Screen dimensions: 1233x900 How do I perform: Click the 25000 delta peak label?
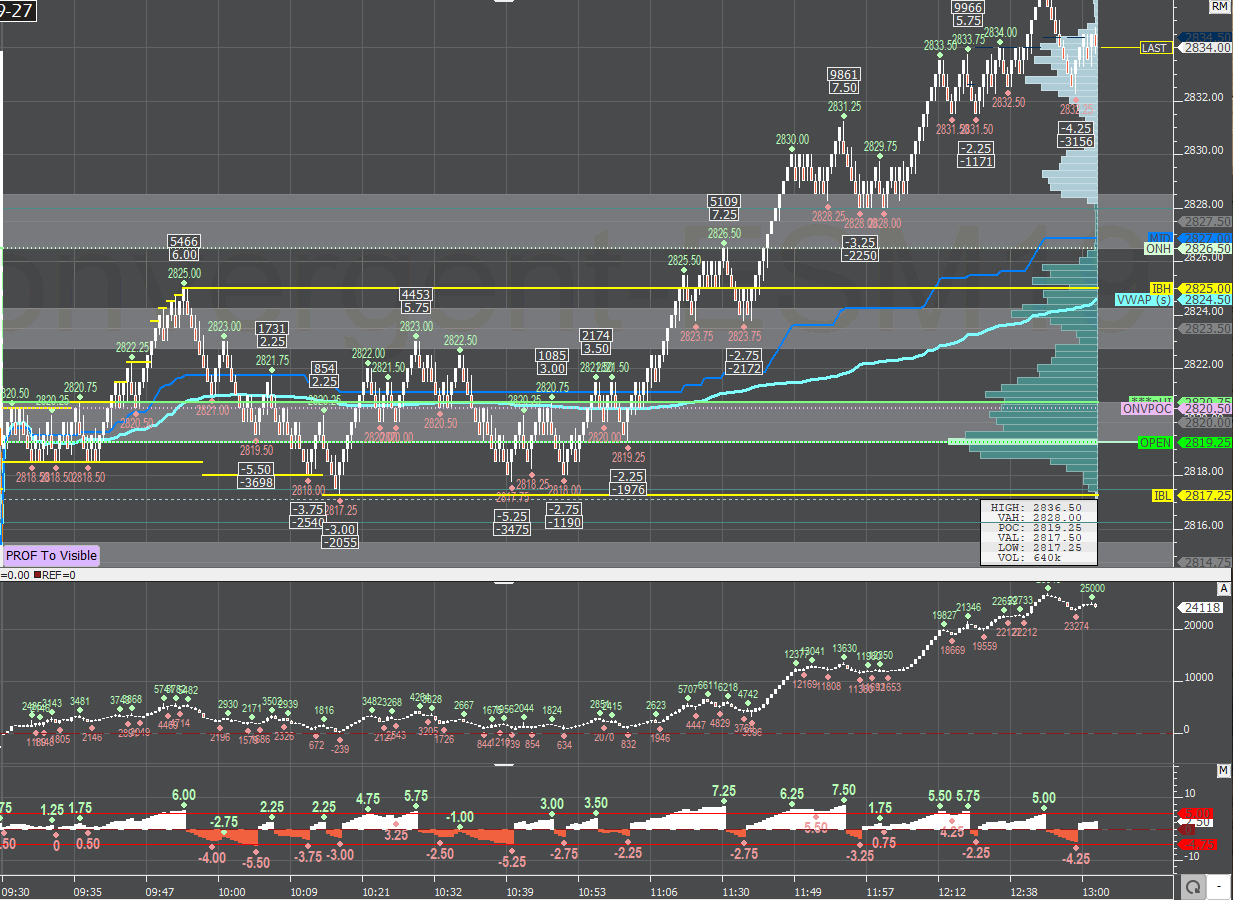point(1092,589)
